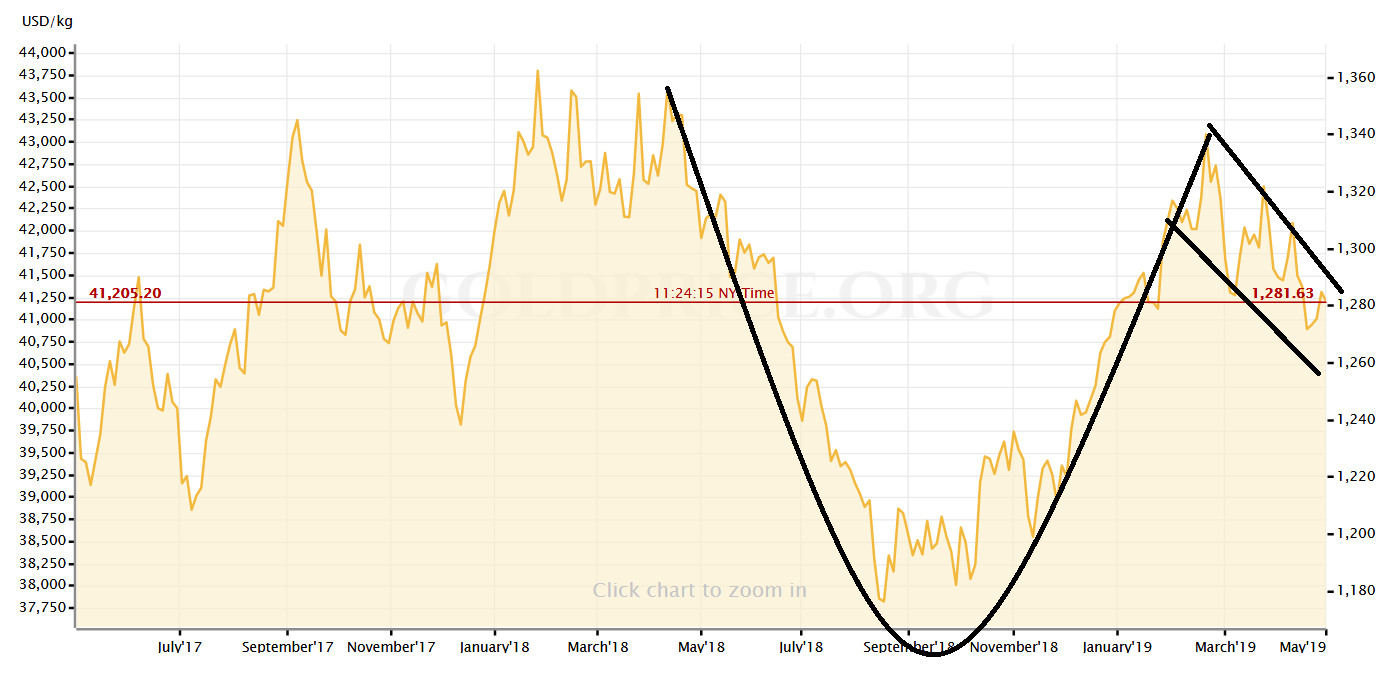
Task: Select the November'17 date label
Action: tap(392, 647)
